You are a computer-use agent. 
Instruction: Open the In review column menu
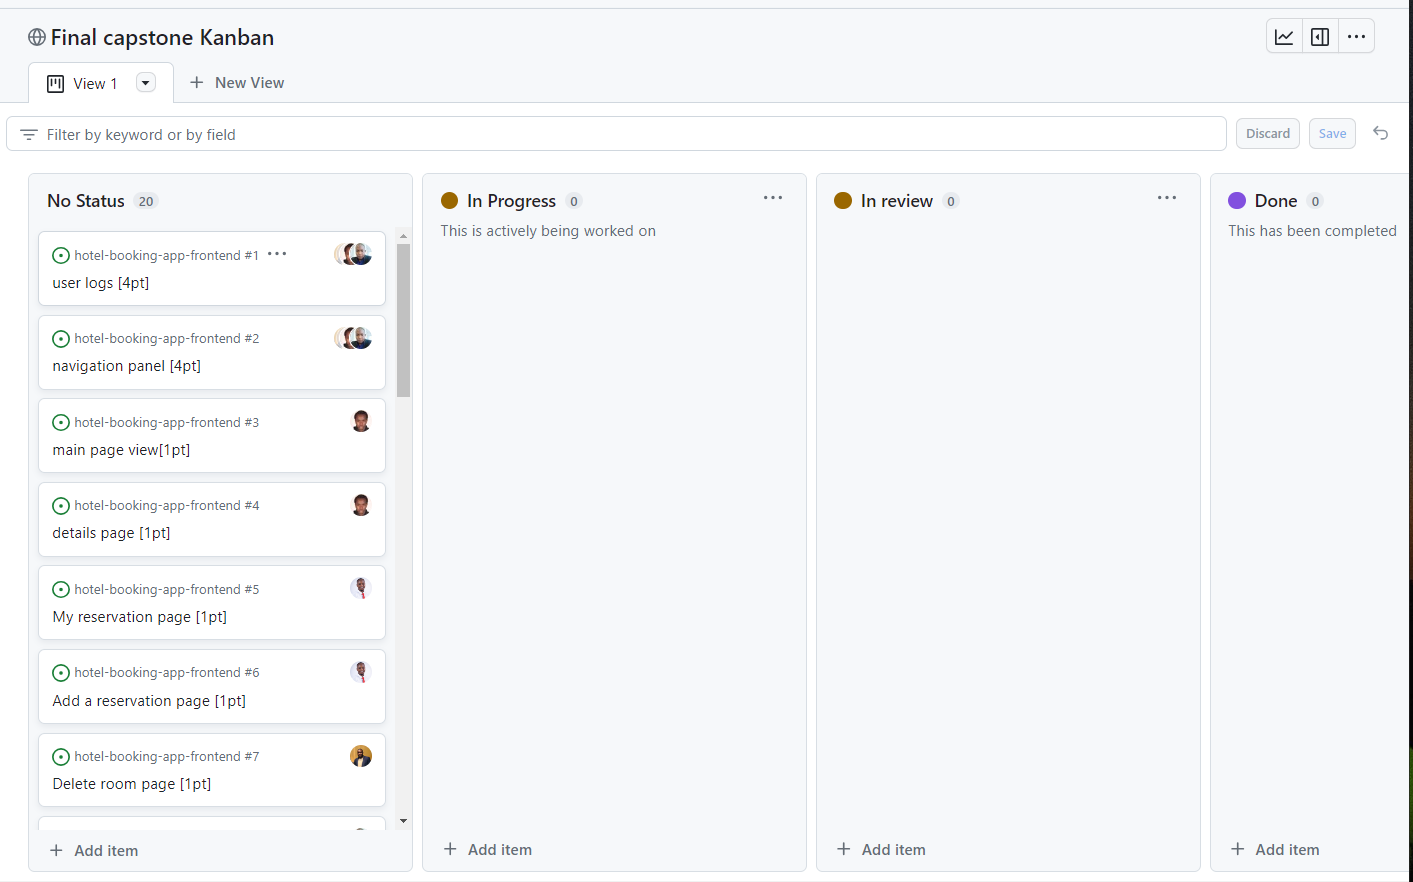pyautogui.click(x=1166, y=198)
